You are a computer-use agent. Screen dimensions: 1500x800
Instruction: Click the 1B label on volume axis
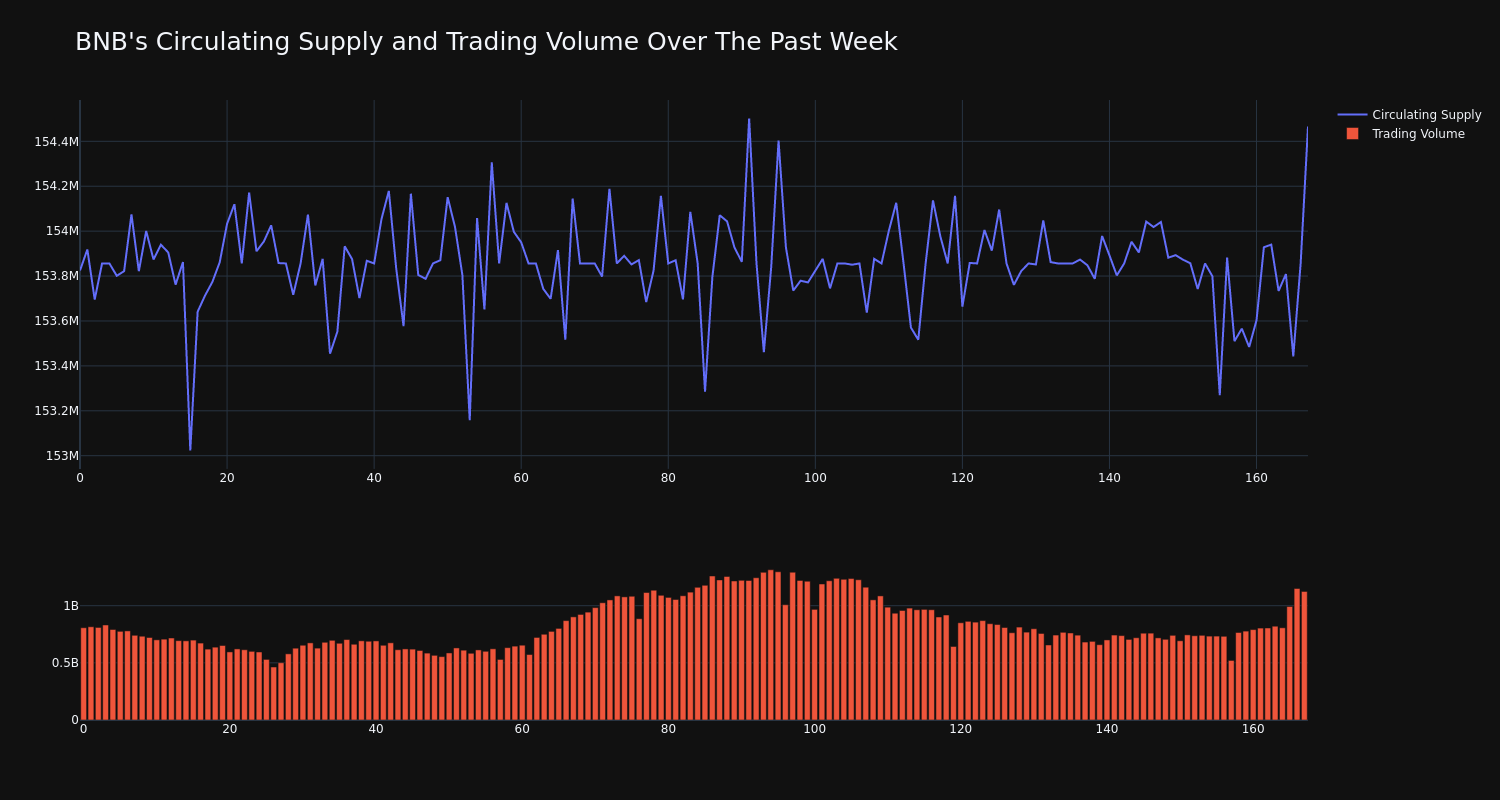(x=71, y=606)
